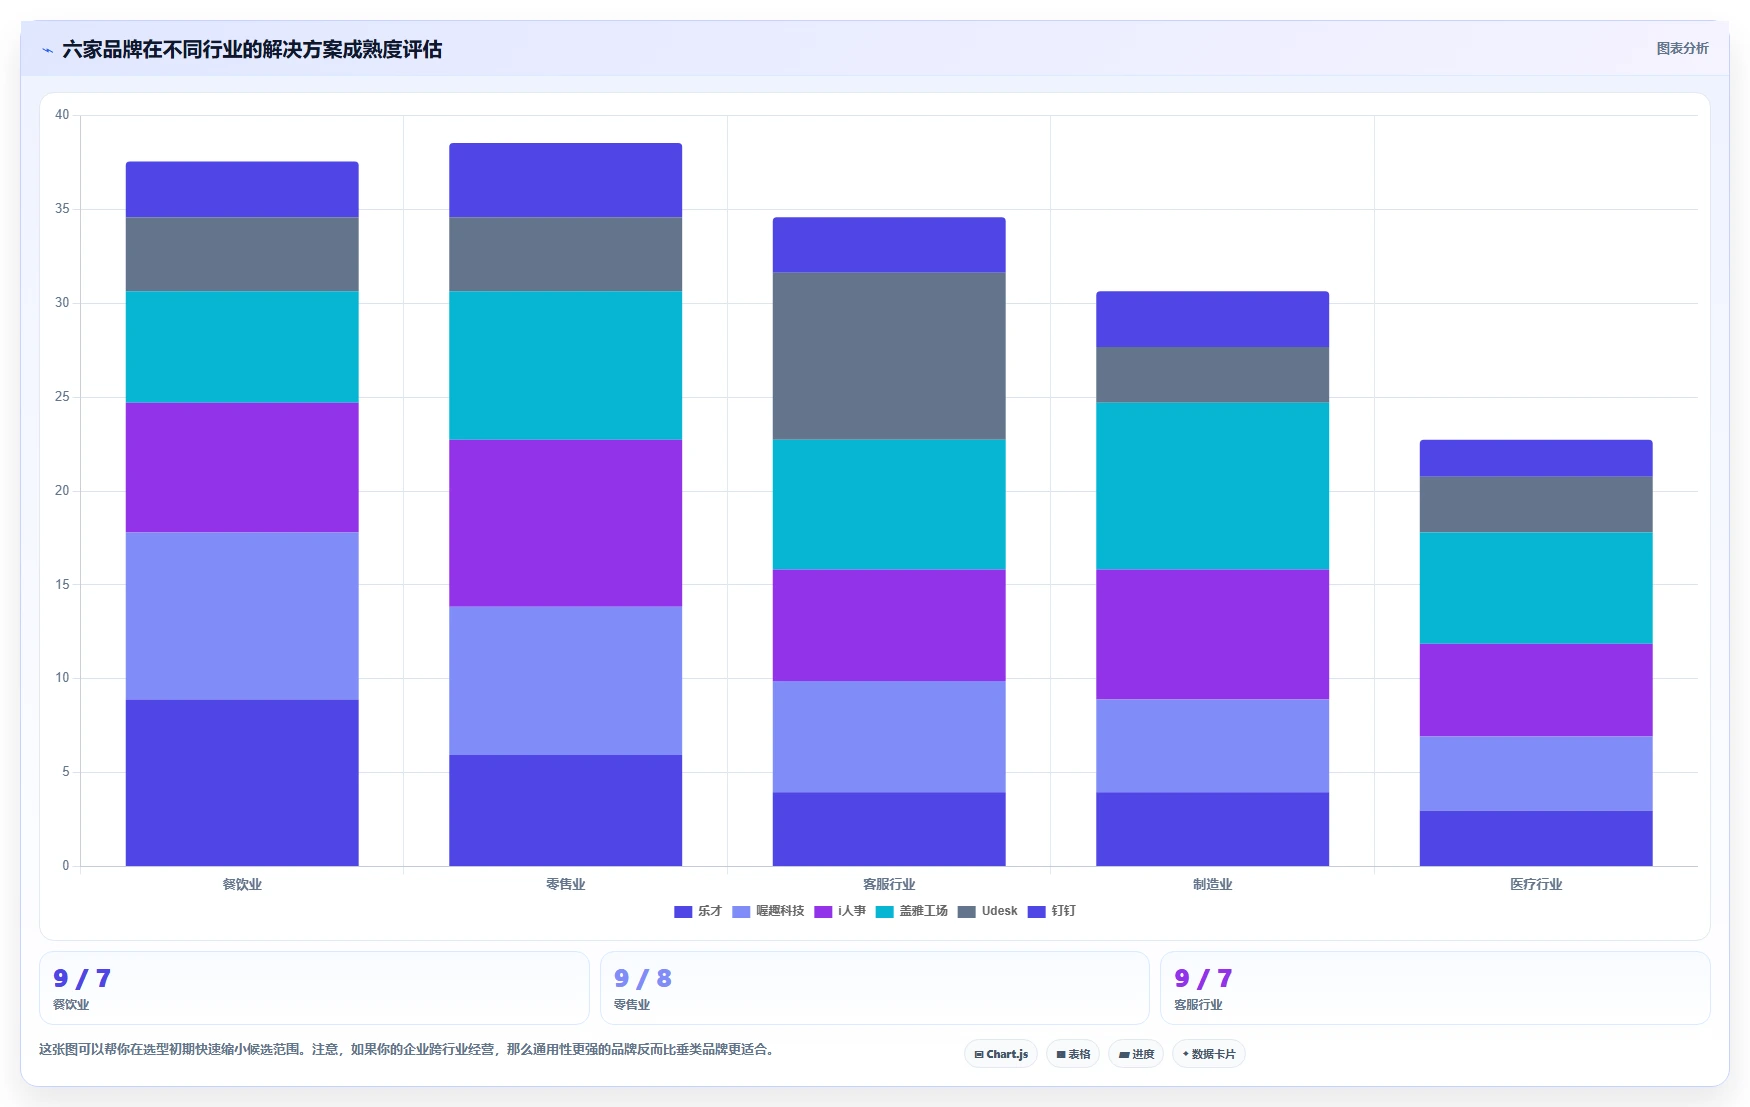Click the cyan 盖雅工场 segment in 零售业 bar

pos(565,365)
